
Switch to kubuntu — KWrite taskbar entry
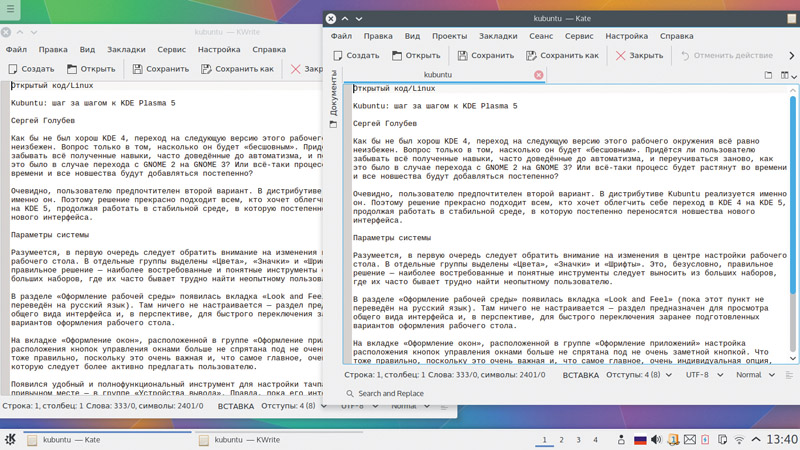click(280, 440)
